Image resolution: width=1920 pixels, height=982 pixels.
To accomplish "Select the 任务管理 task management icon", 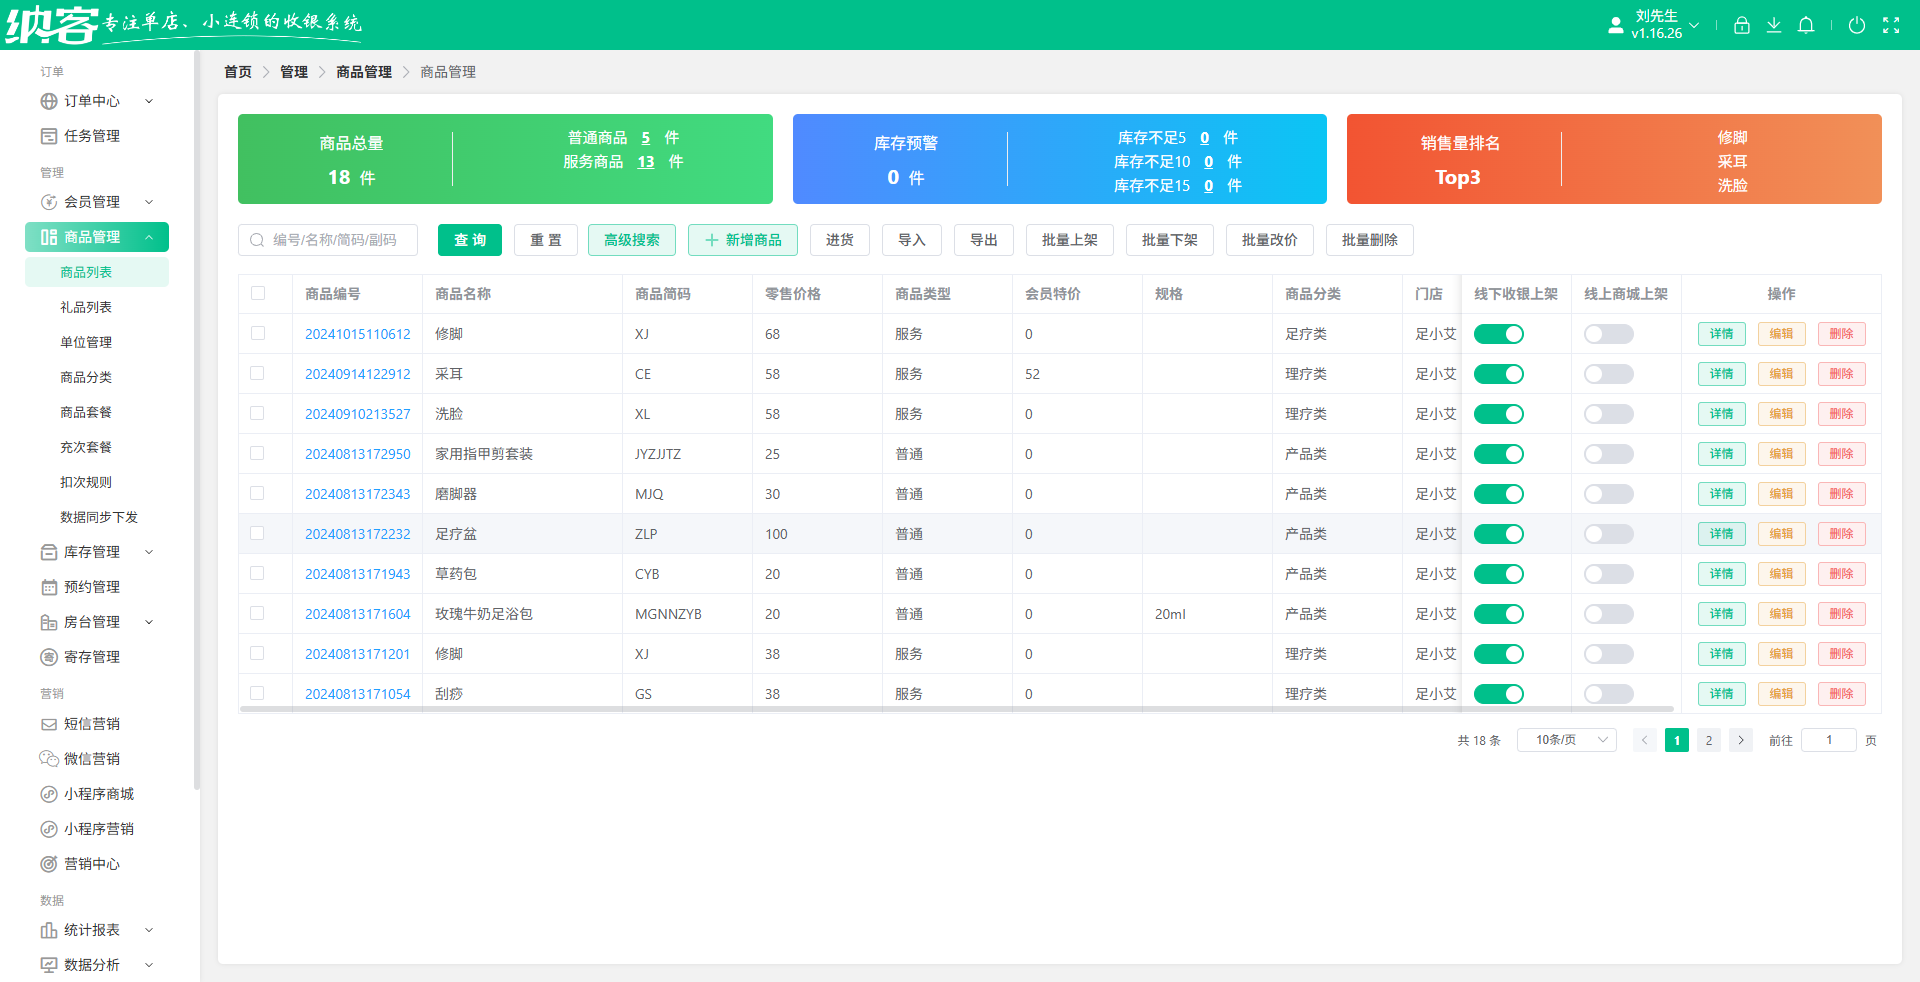I will 49,136.
